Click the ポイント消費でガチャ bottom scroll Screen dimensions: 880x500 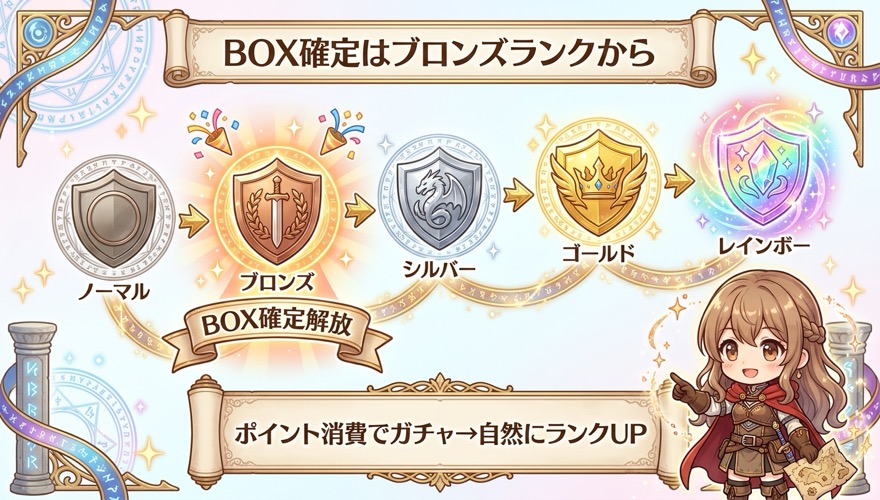click(439, 432)
